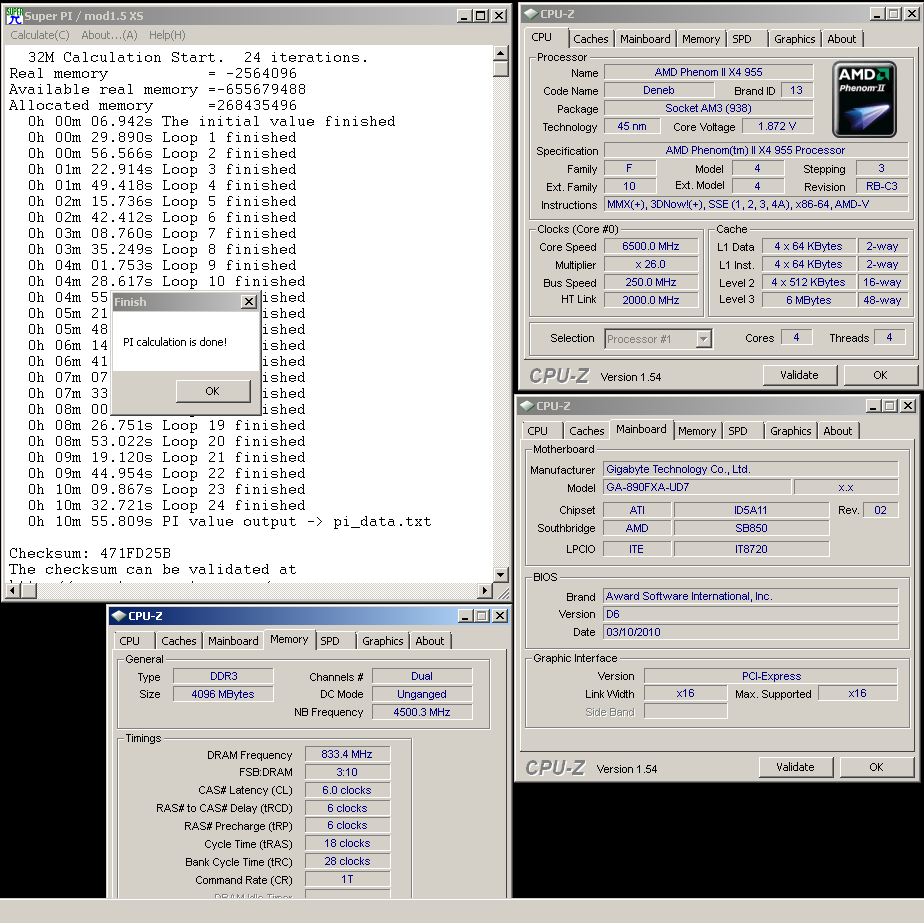Image resolution: width=924 pixels, height=923 pixels.
Task: Open Mainboard tab in Memory CPU-Z window
Action: 233,641
